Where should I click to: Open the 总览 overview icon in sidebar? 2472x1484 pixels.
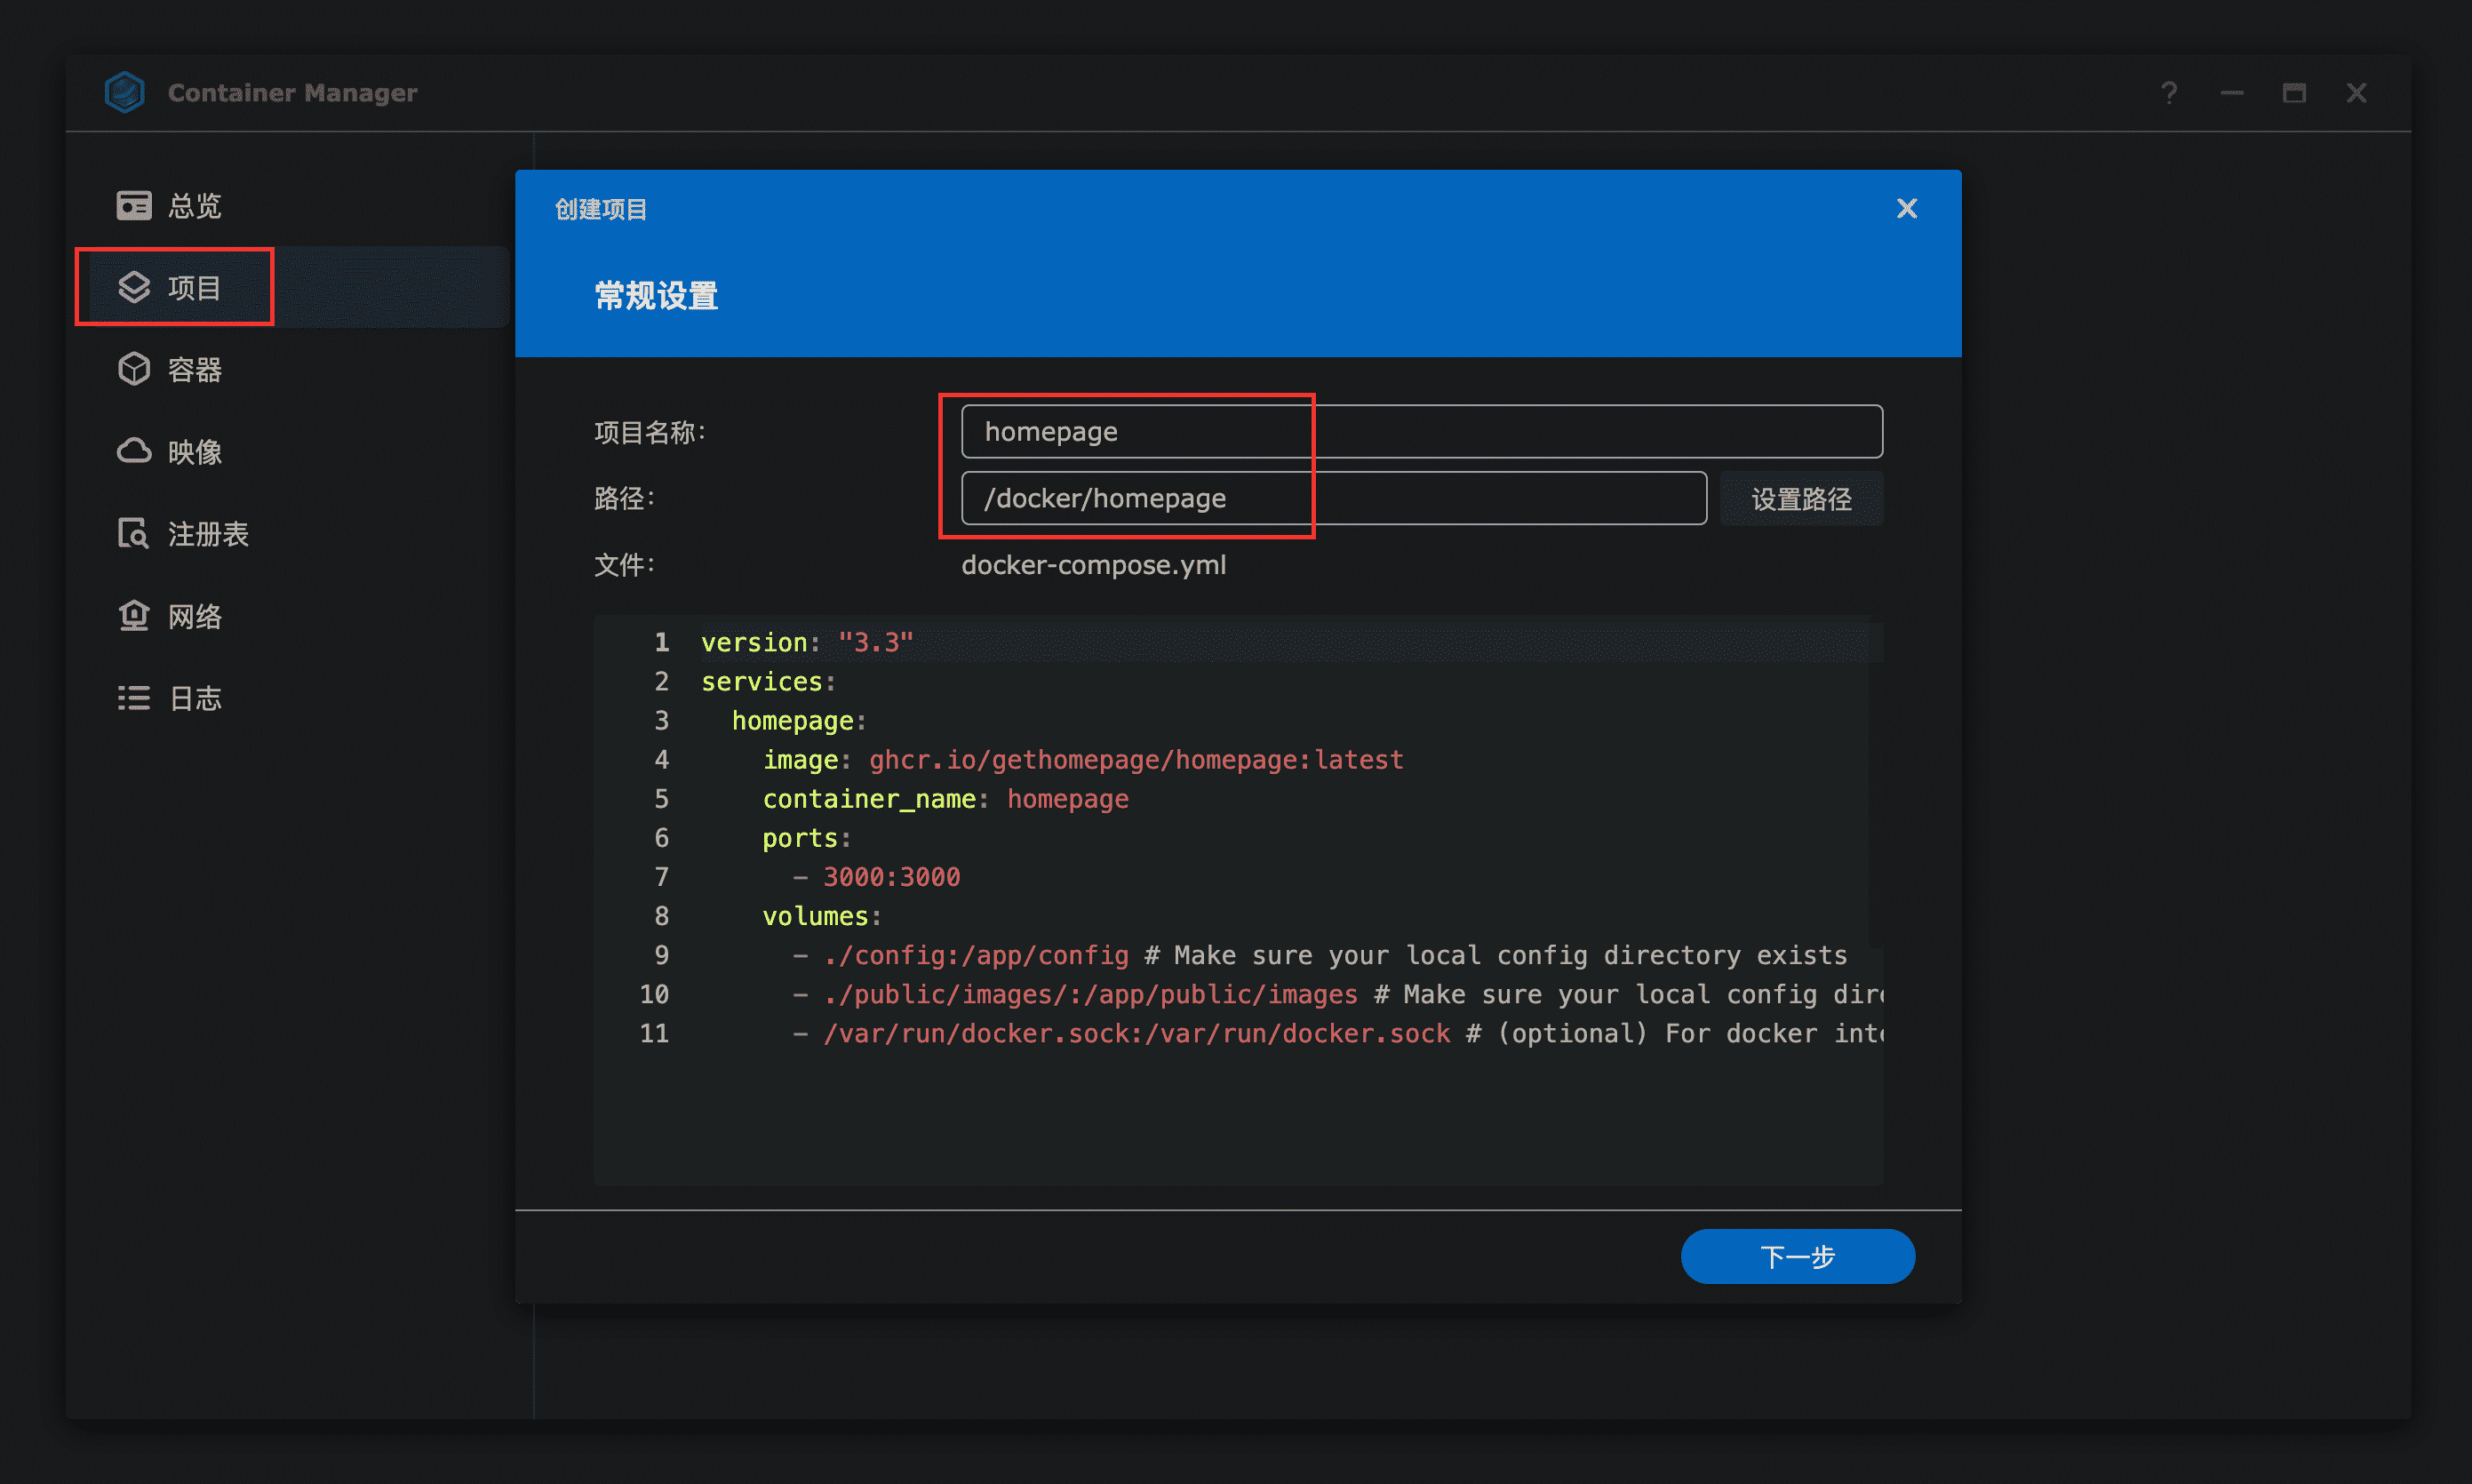click(134, 205)
